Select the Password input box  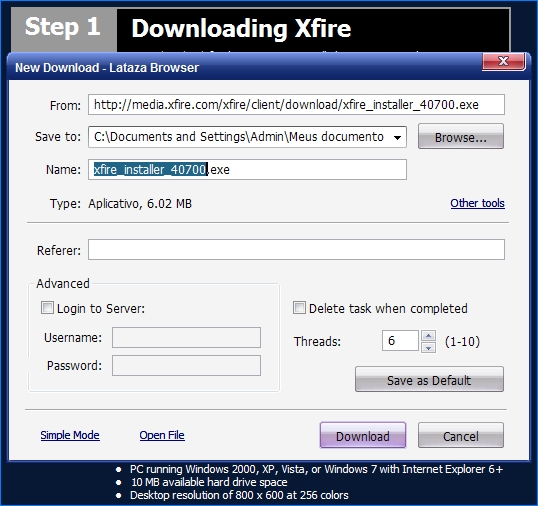[x=186, y=366]
